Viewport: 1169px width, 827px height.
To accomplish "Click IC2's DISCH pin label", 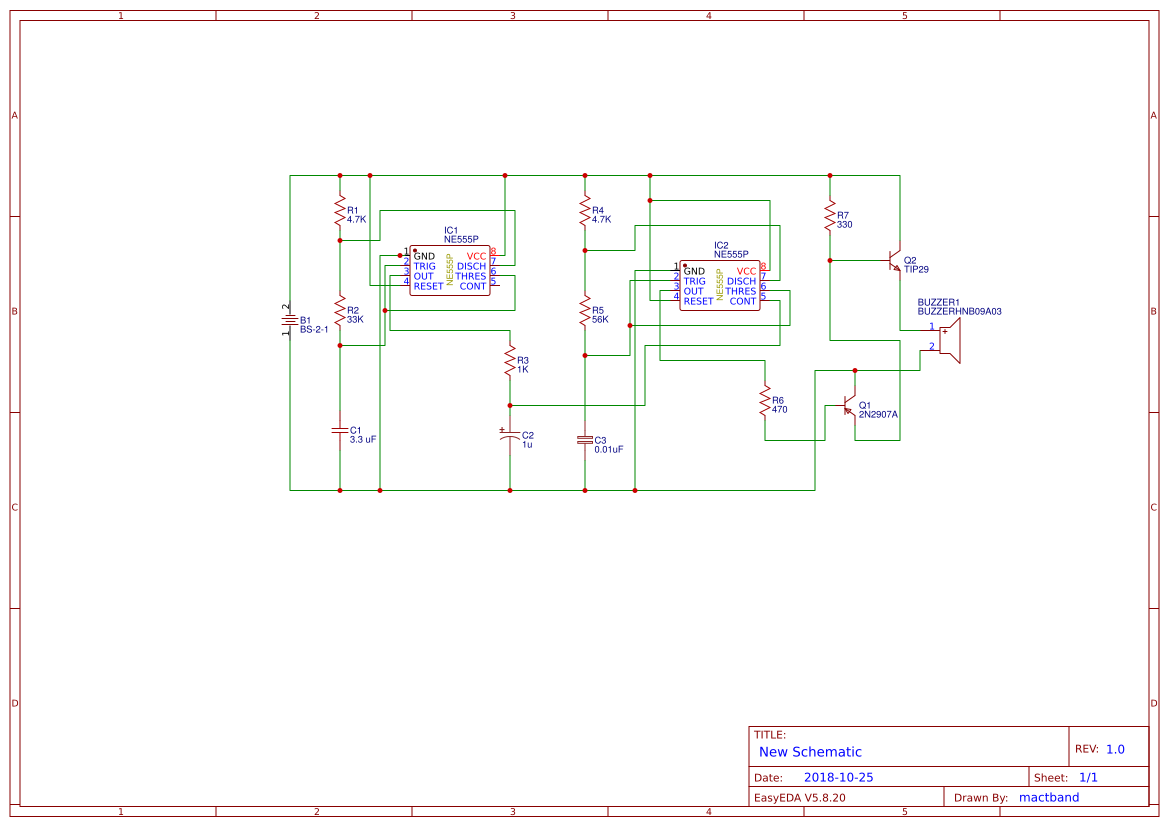I will pyautogui.click(x=741, y=281).
